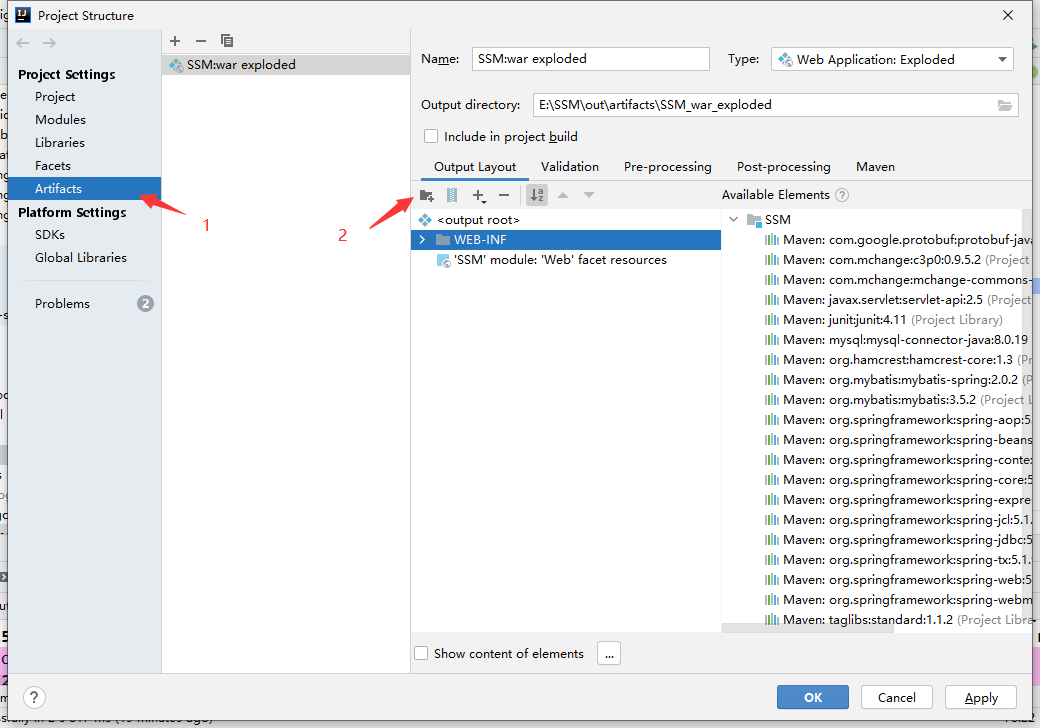Open the help question mark icon
This screenshot has width=1040, height=728.
tap(33, 697)
